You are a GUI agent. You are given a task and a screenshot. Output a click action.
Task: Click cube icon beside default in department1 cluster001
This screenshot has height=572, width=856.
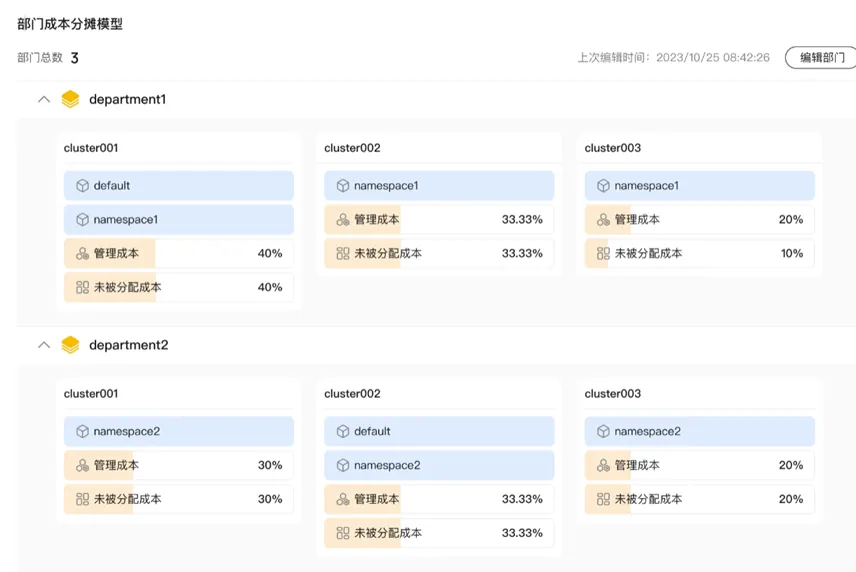(x=82, y=186)
